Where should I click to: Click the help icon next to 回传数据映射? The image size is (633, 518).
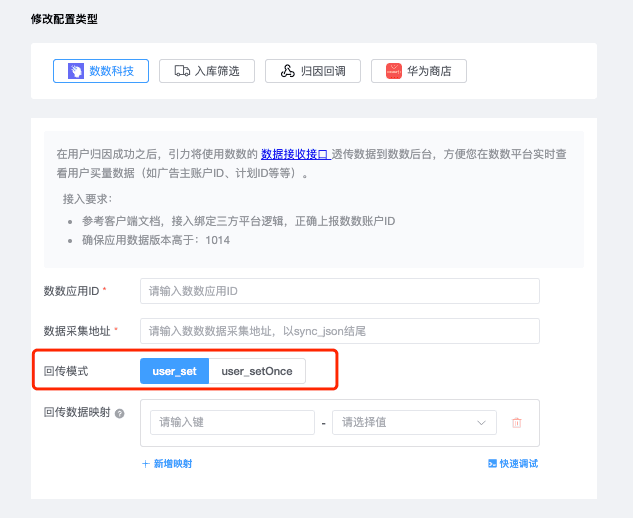[119, 413]
